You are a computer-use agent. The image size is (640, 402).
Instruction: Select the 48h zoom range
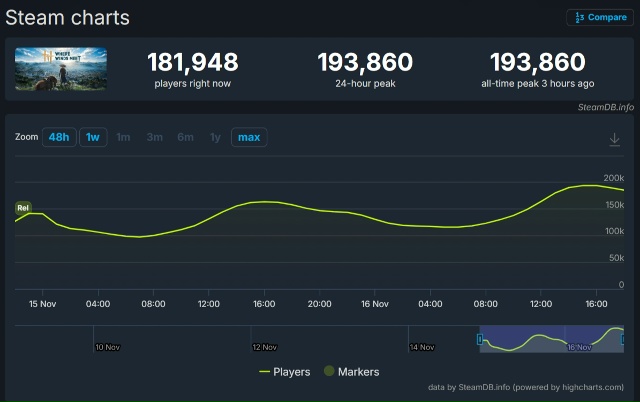point(59,137)
